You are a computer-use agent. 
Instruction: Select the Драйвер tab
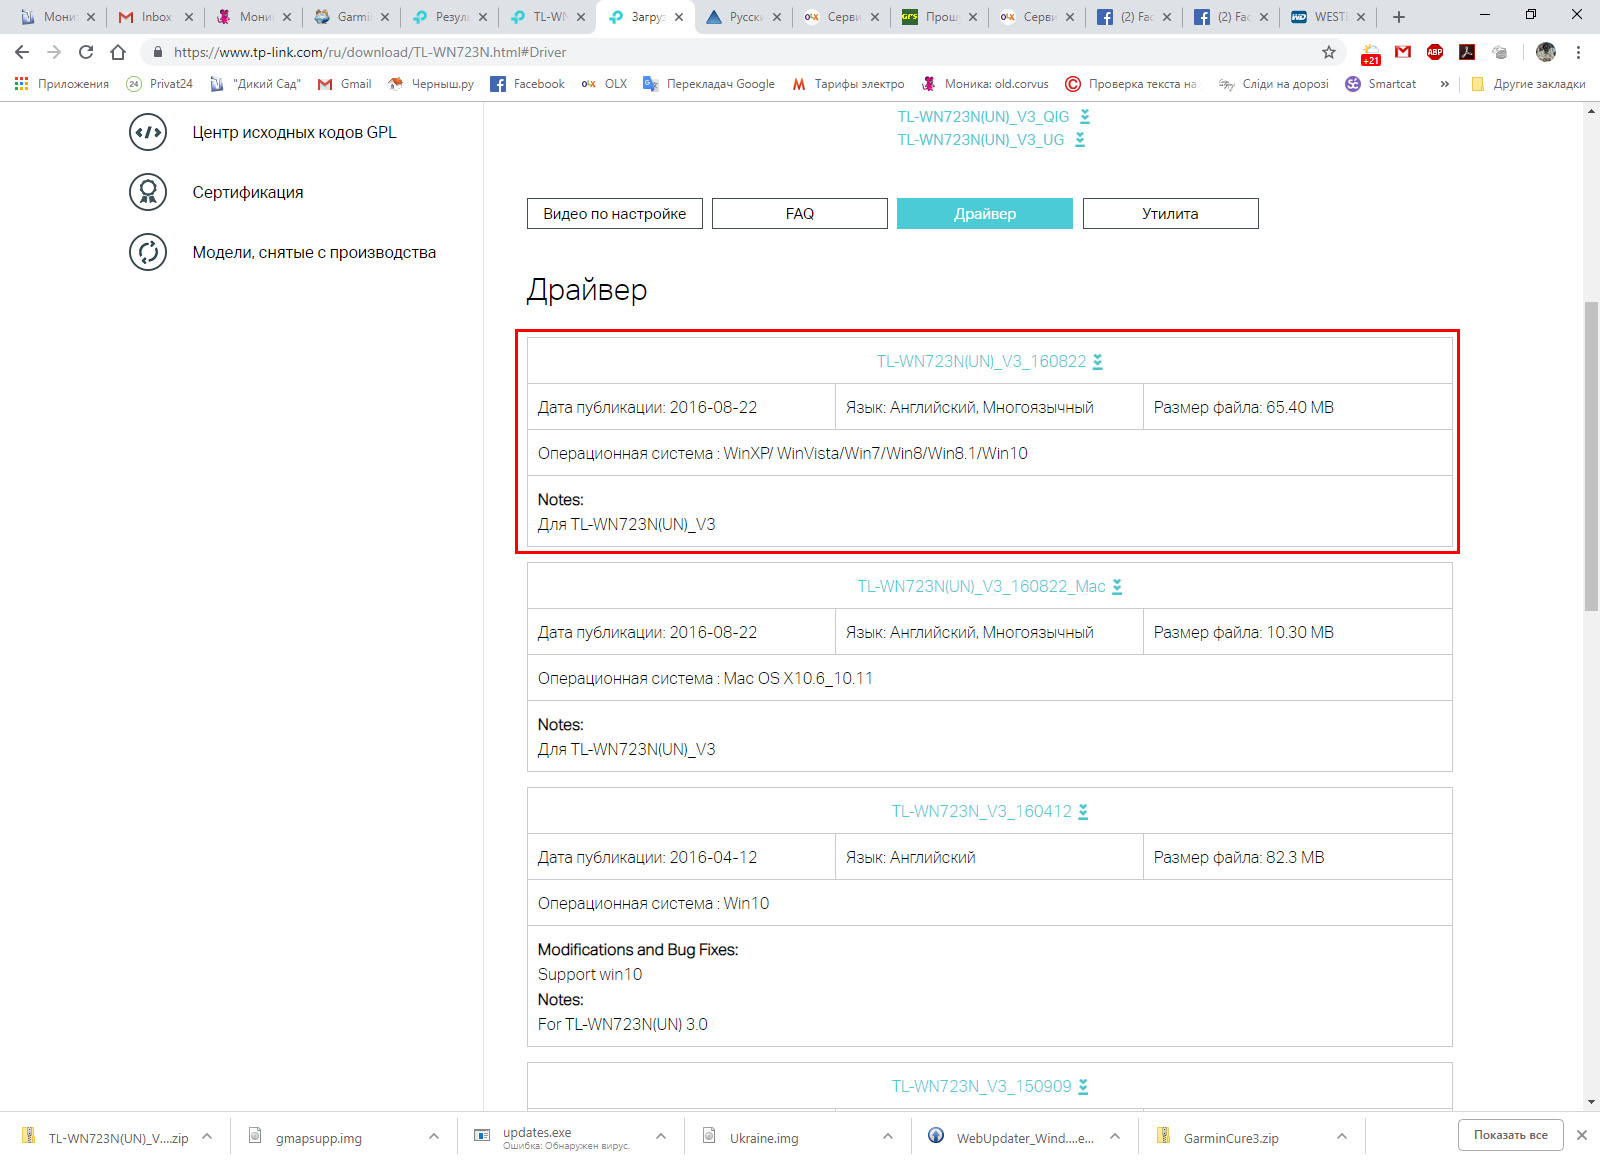click(985, 214)
